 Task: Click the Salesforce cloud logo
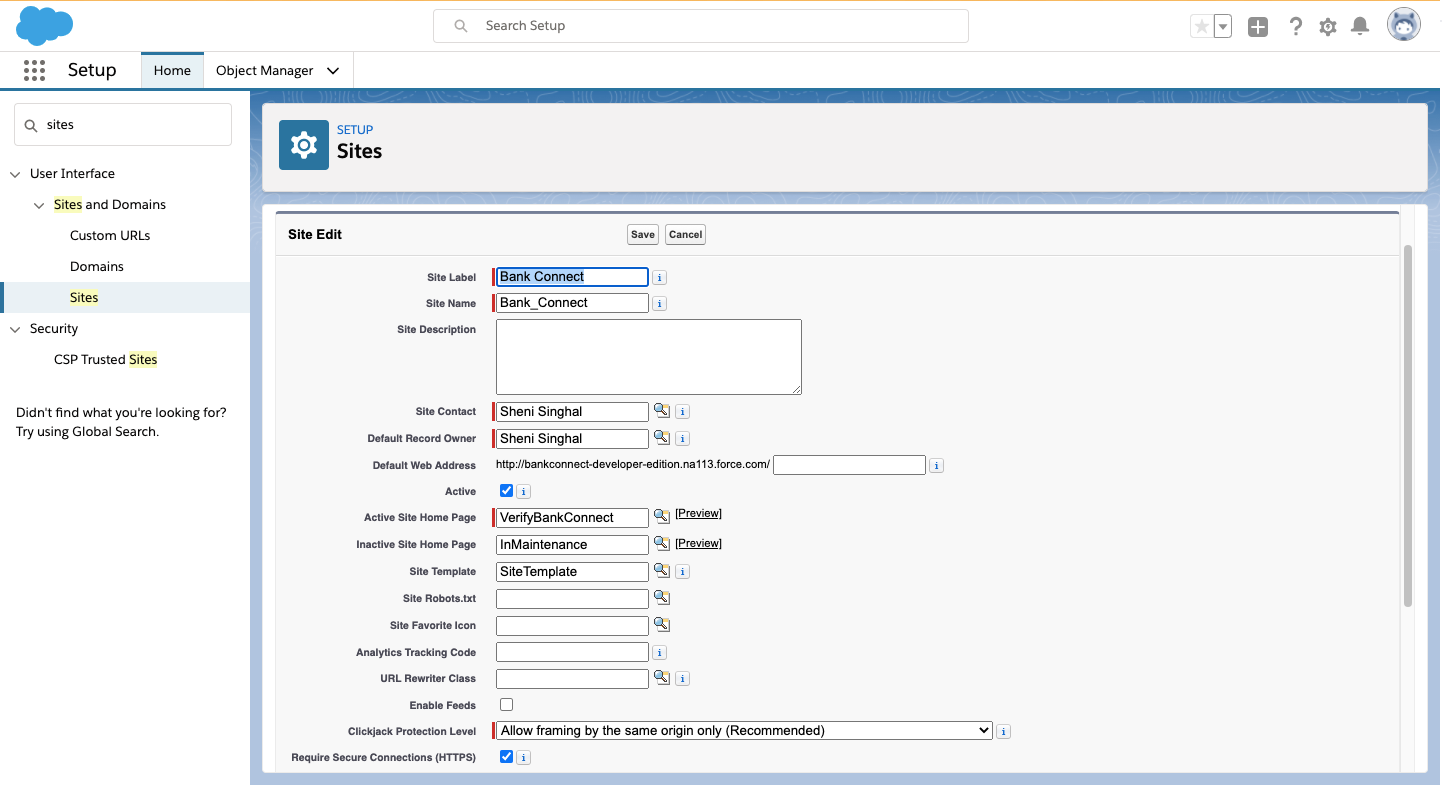coord(45,25)
